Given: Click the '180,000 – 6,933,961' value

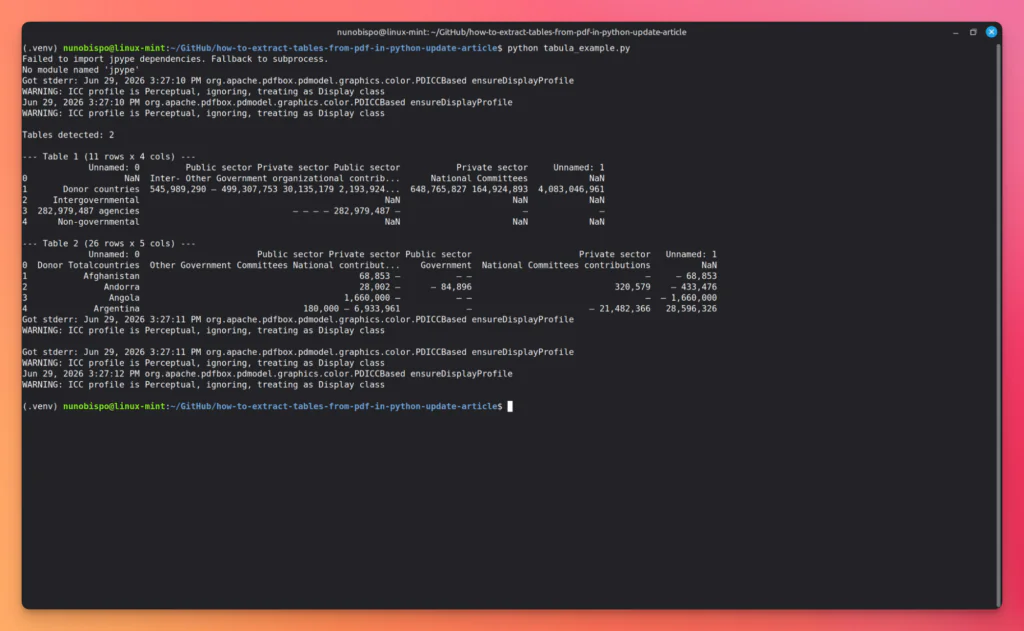Looking at the screenshot, I should 351,309.
